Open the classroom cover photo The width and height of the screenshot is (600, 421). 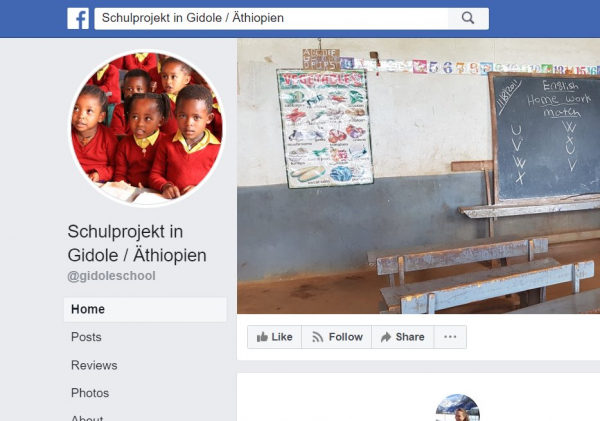(419, 176)
